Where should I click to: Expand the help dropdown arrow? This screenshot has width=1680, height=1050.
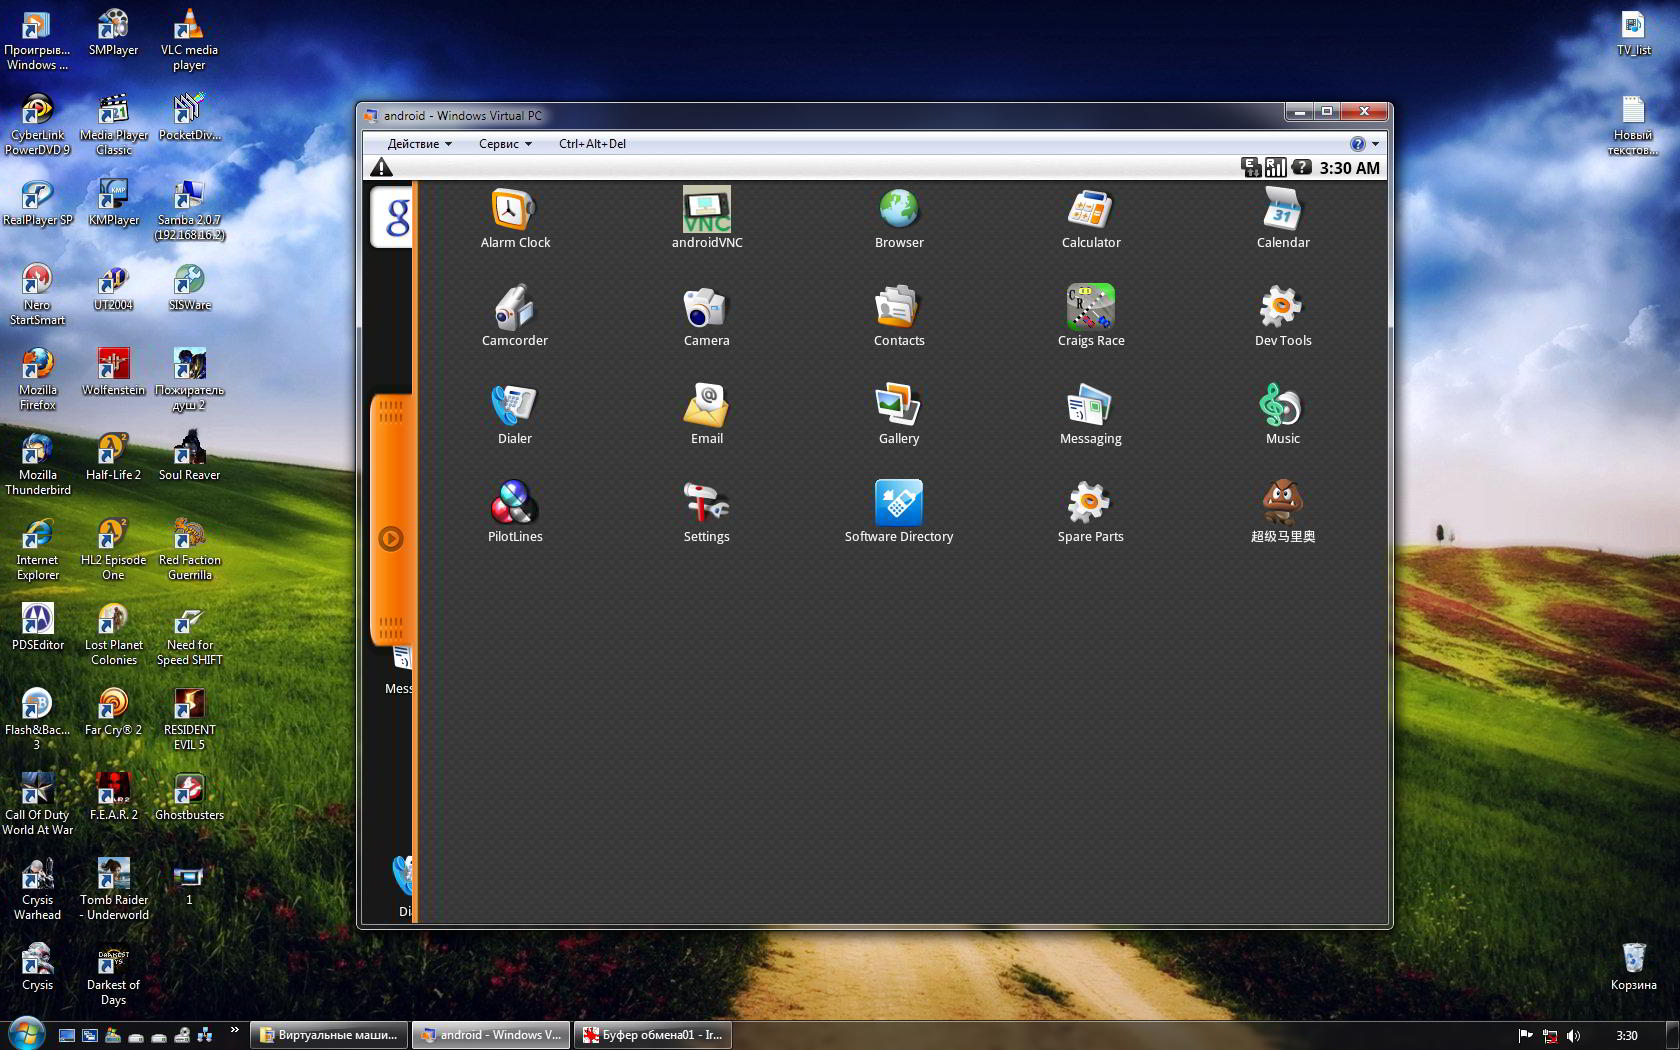(1376, 144)
